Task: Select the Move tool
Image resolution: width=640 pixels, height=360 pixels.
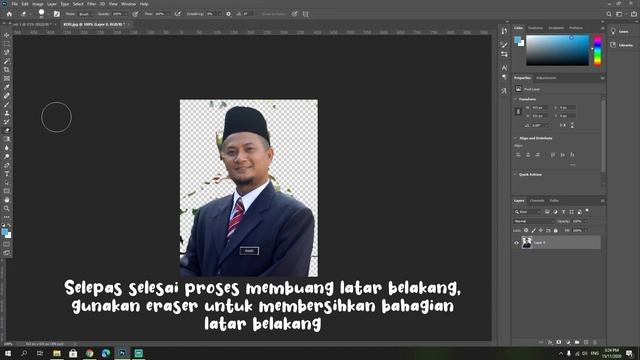Action: point(7,35)
